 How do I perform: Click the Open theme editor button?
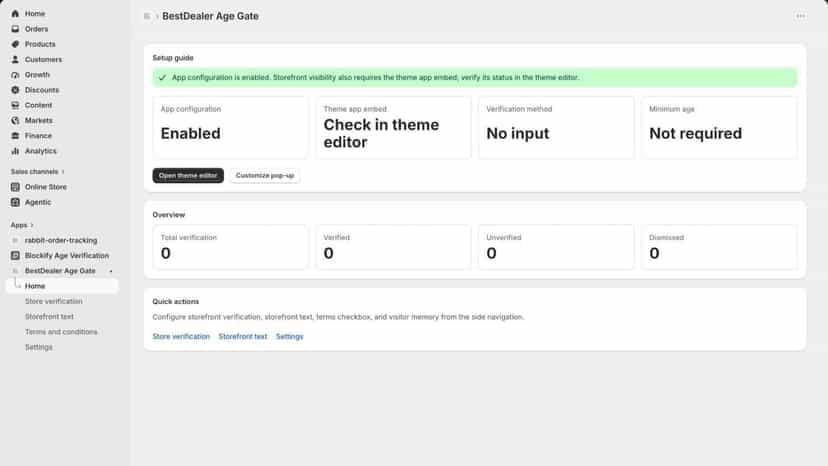coord(188,175)
